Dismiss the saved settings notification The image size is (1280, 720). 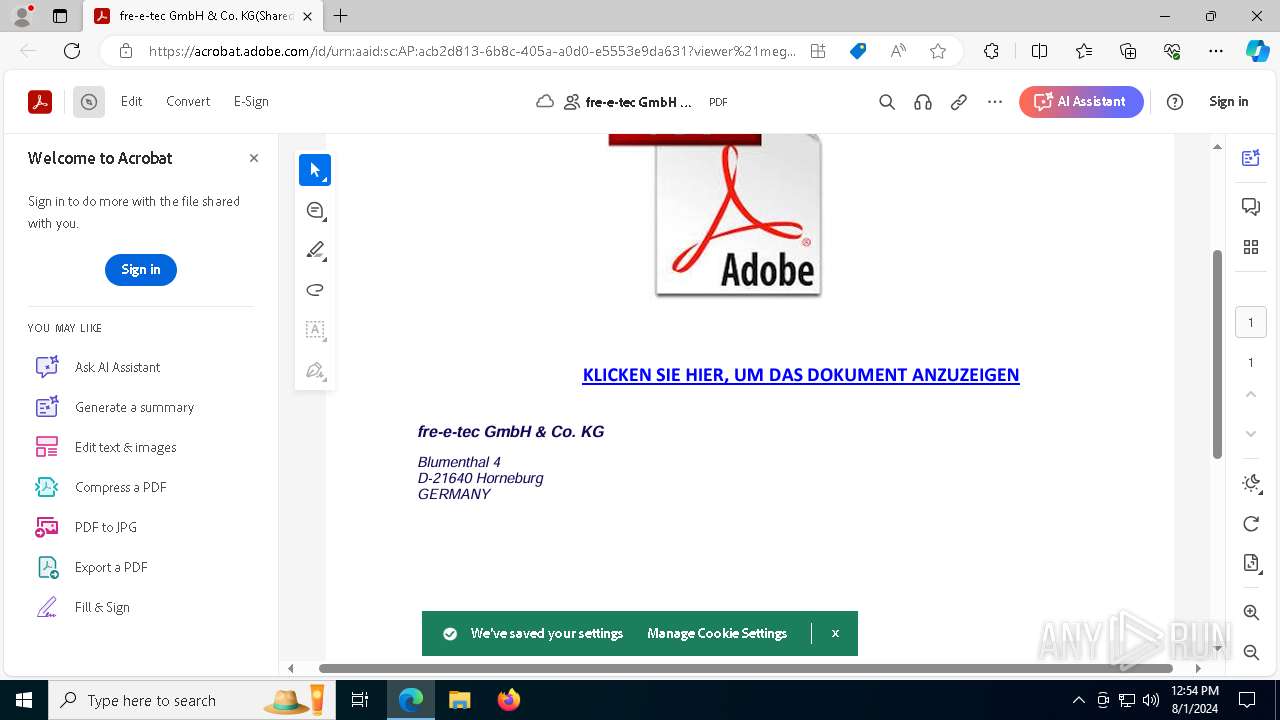[x=835, y=634]
